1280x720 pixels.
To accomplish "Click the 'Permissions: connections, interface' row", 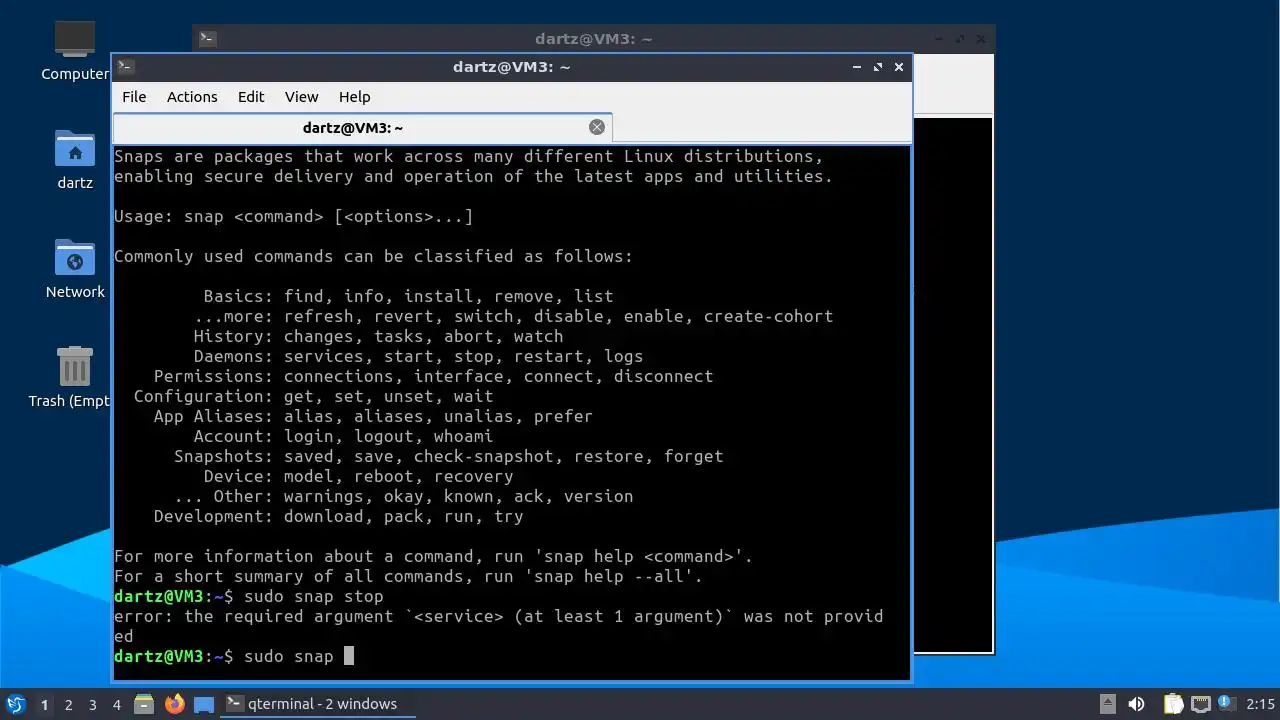I will pyautogui.click(x=433, y=376).
